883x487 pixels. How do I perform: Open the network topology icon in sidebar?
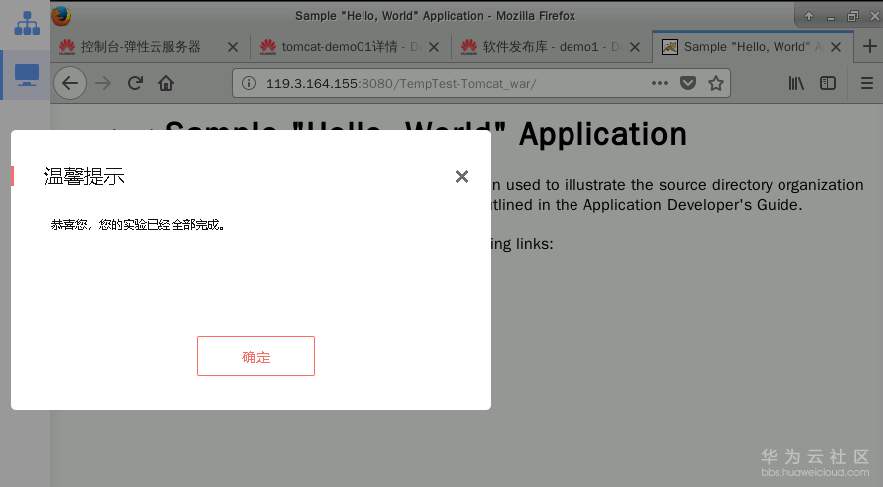(x=26, y=24)
